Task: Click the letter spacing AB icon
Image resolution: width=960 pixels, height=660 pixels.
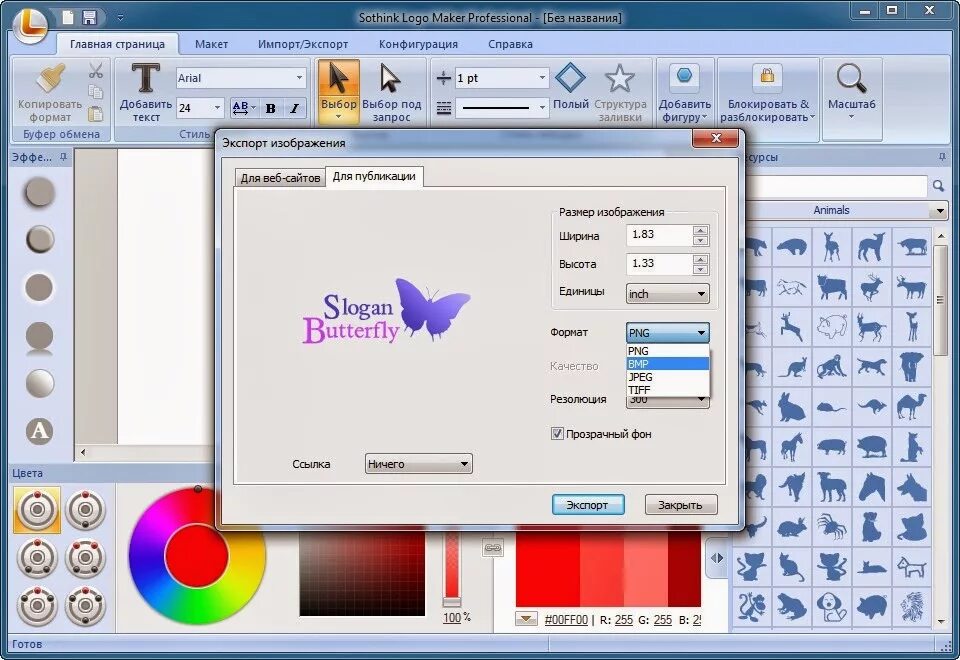Action: (243, 108)
